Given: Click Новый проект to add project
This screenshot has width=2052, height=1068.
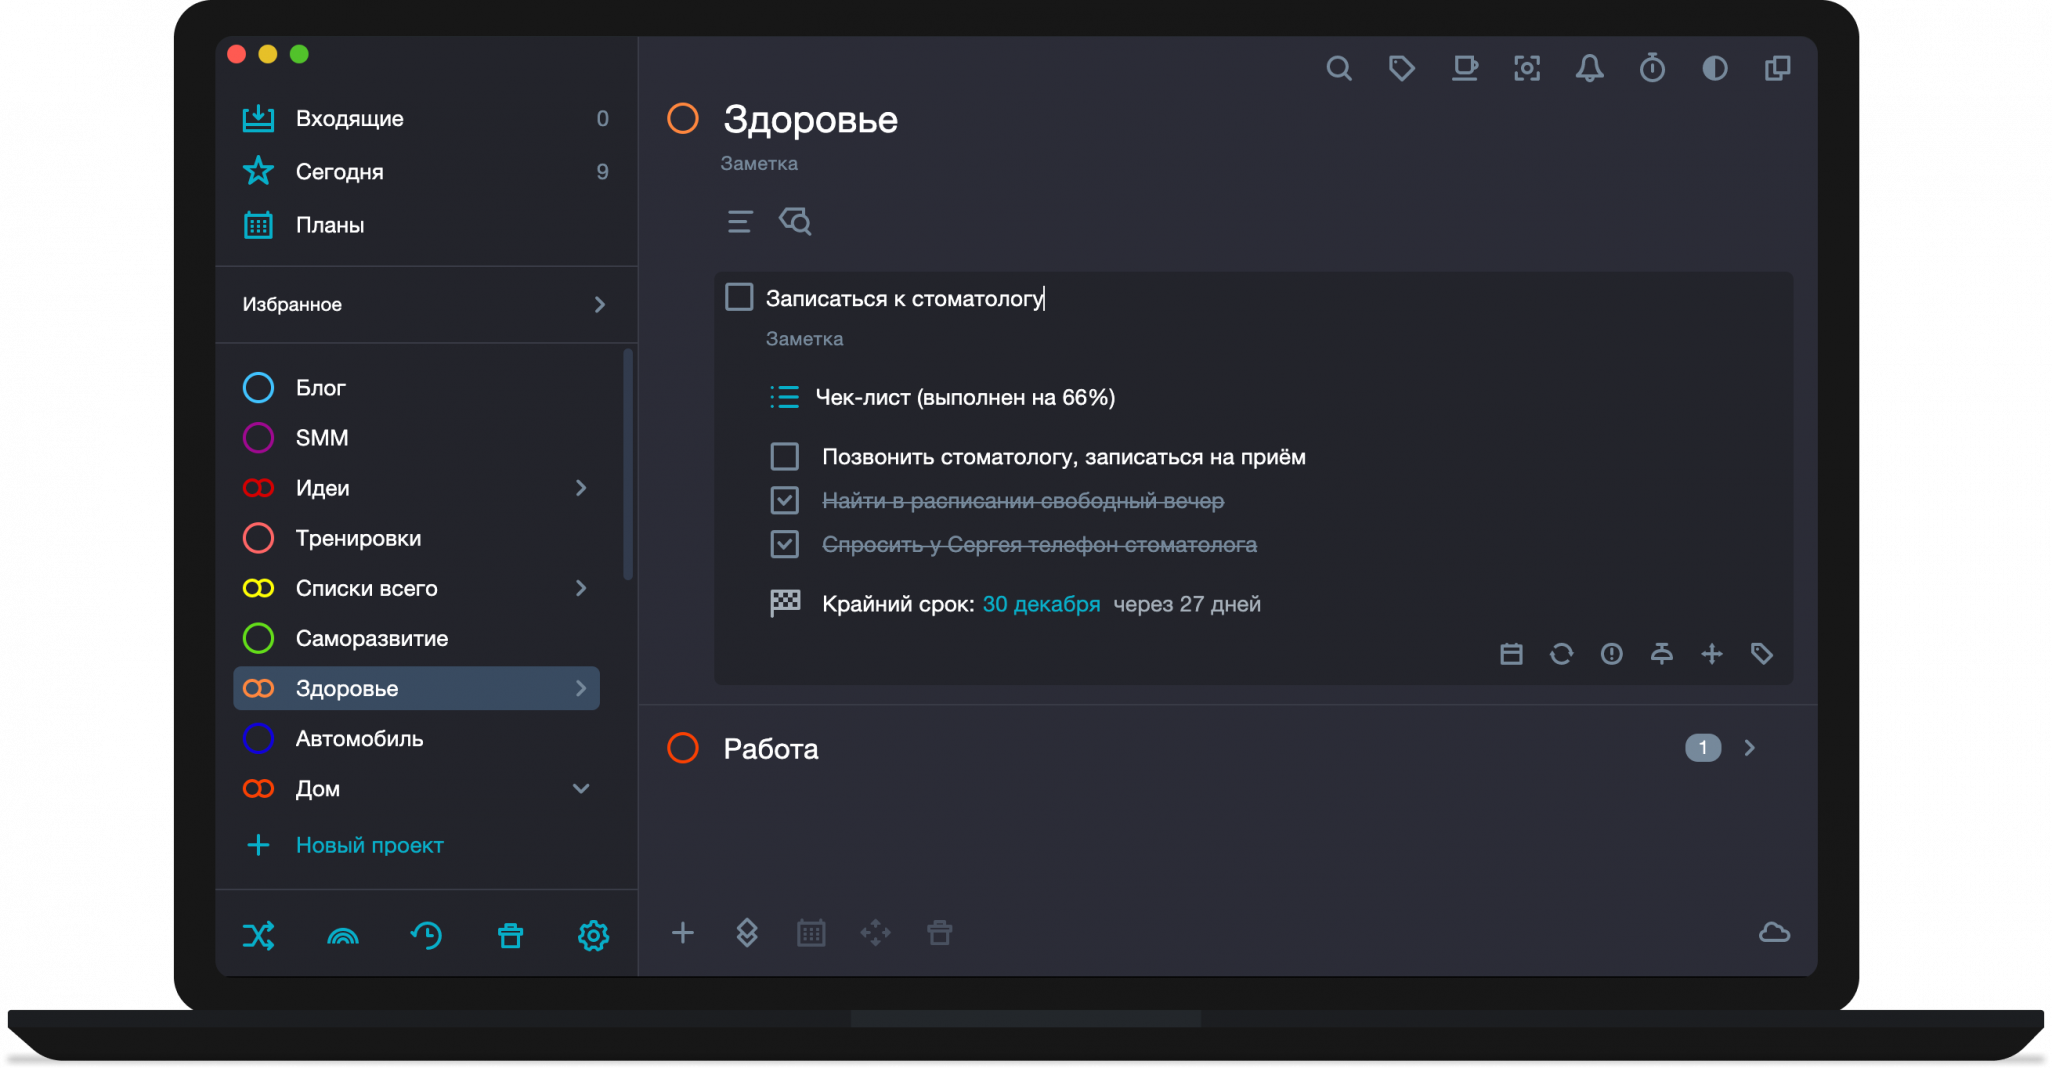Looking at the screenshot, I should click(344, 845).
